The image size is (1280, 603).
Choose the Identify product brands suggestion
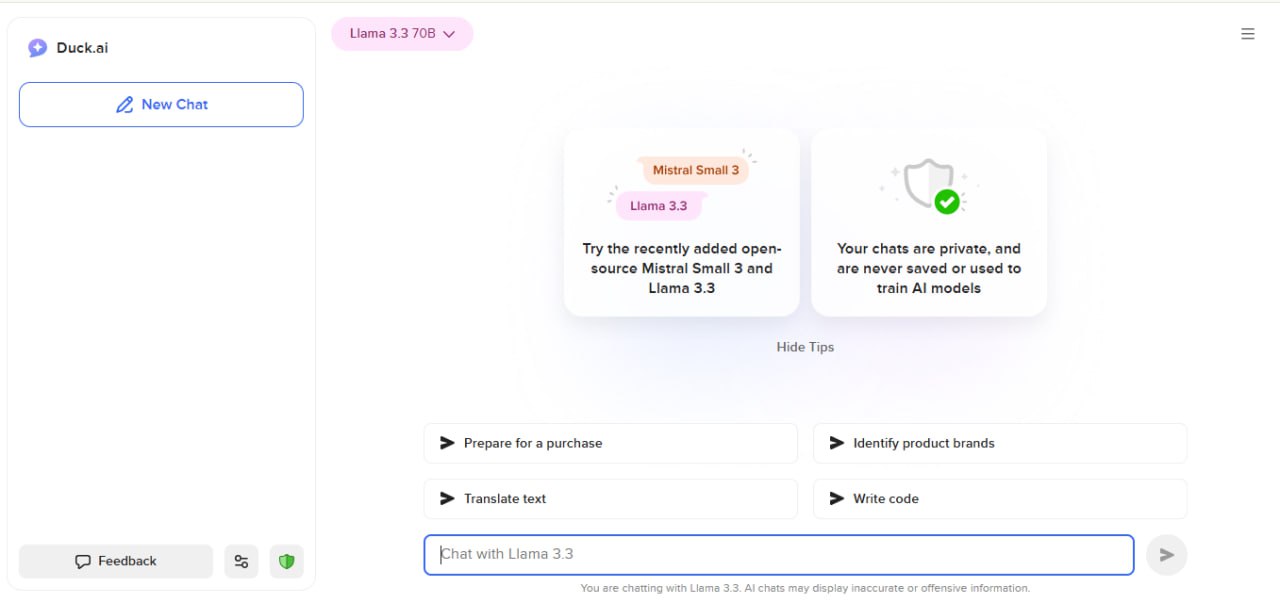pyautogui.click(x=999, y=443)
